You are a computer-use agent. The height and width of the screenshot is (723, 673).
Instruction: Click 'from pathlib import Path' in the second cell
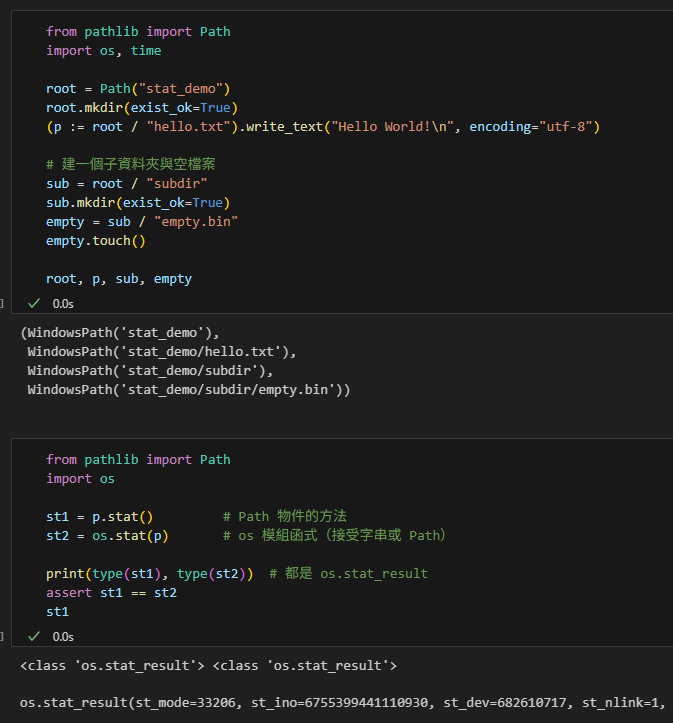pos(138,460)
